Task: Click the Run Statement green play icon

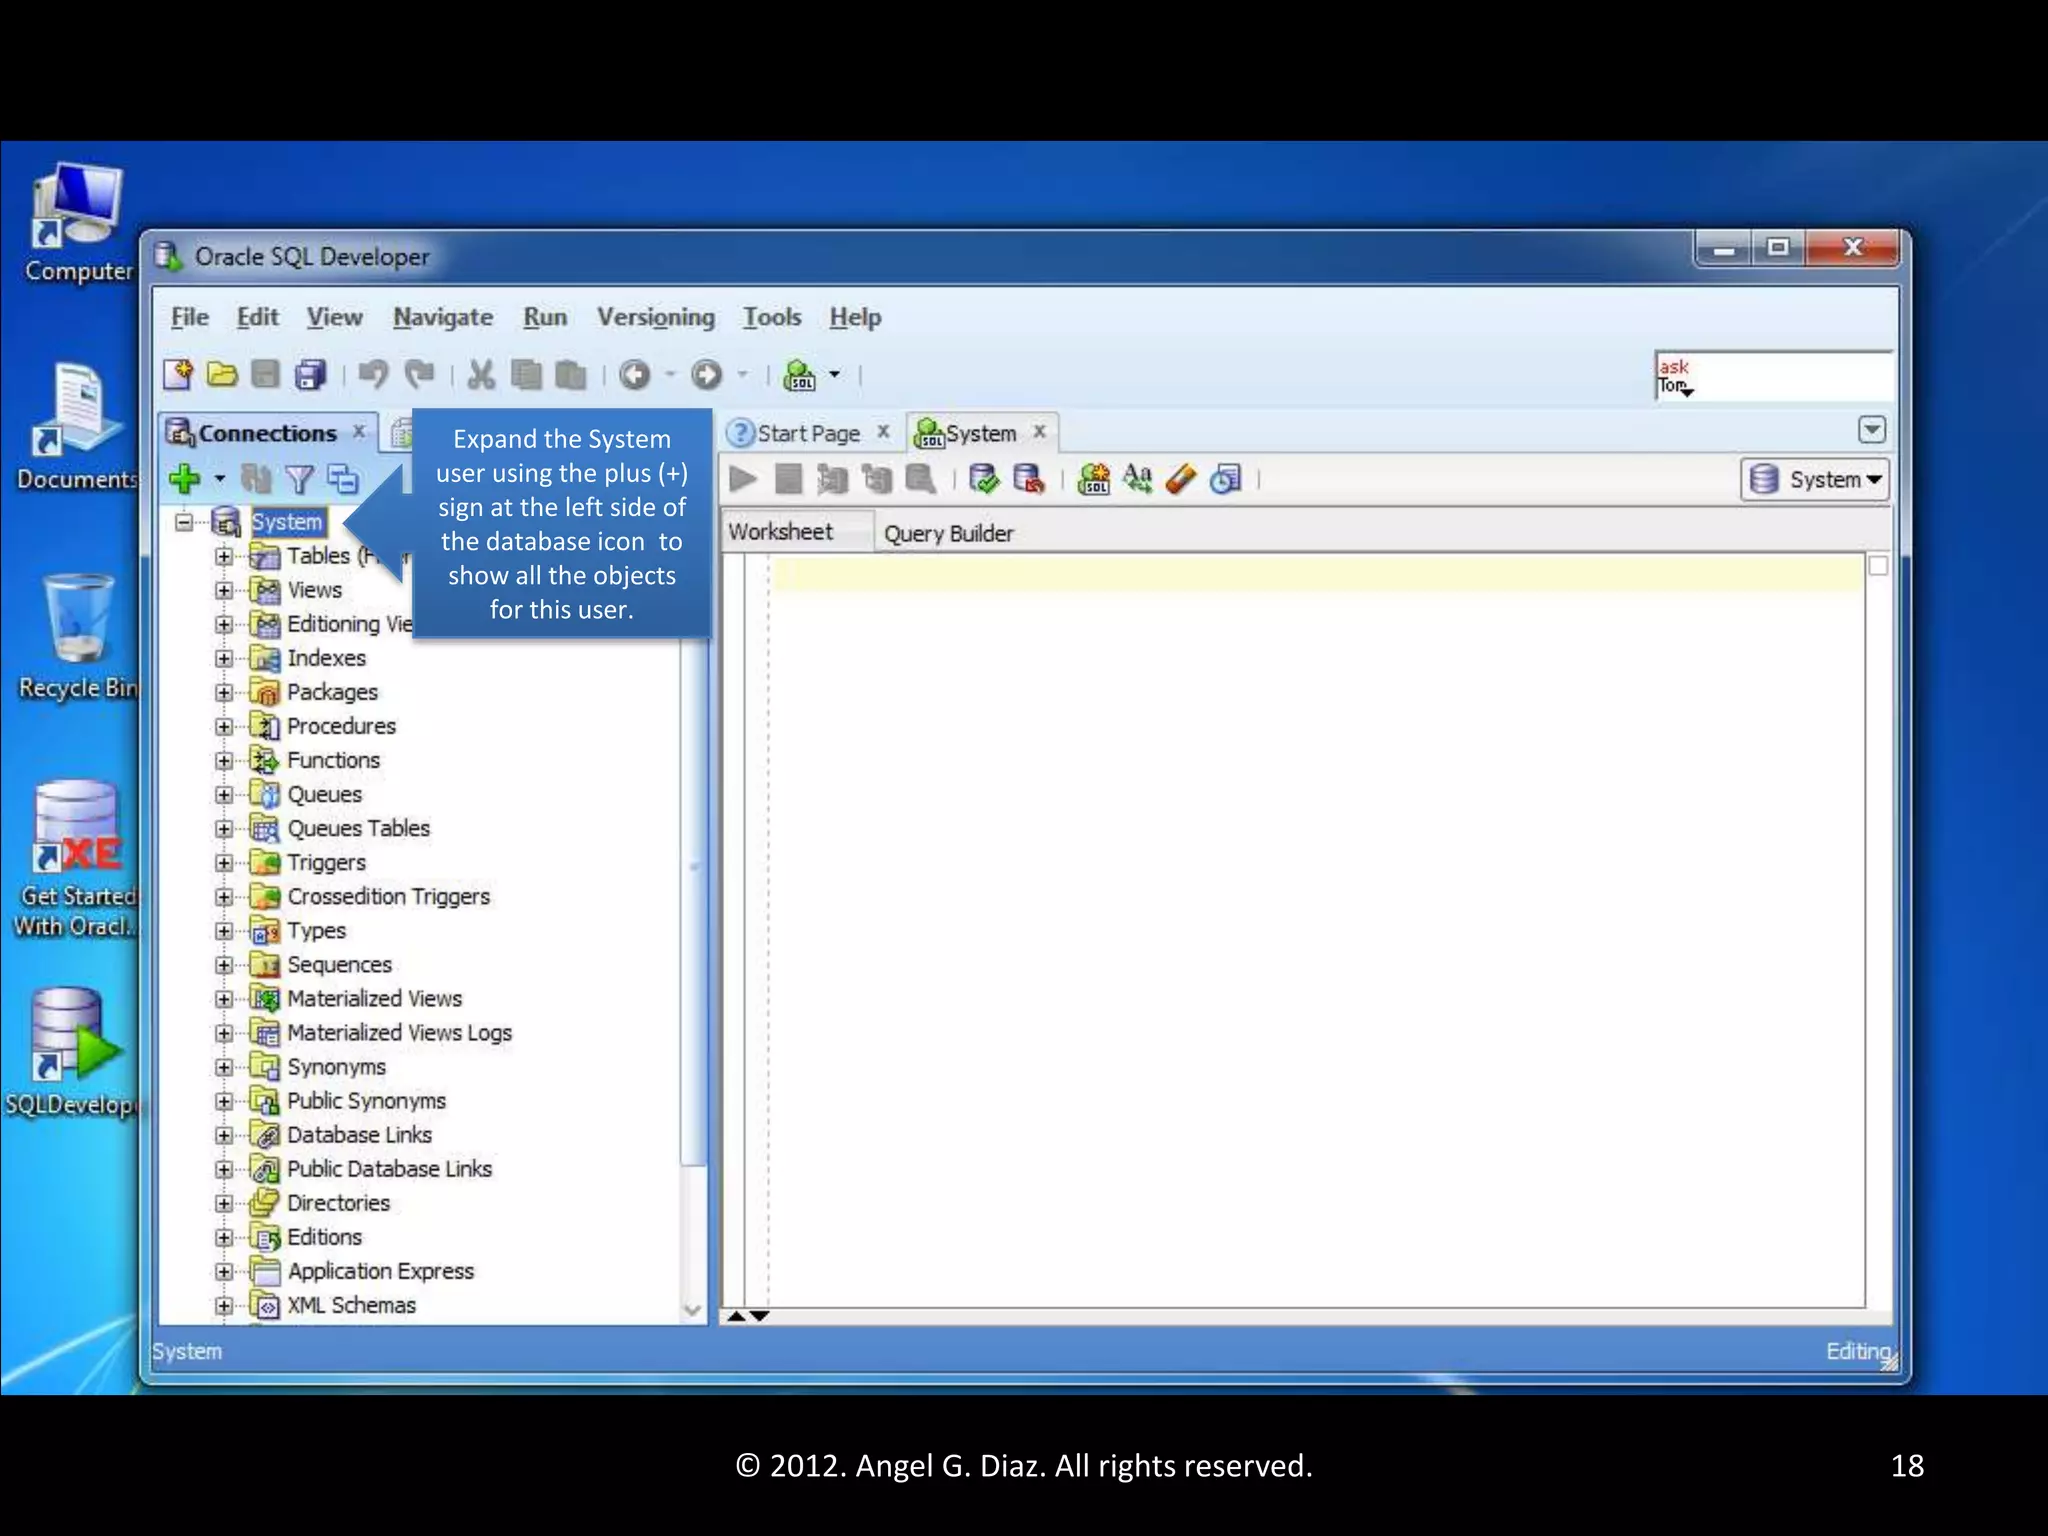Action: pyautogui.click(x=743, y=480)
